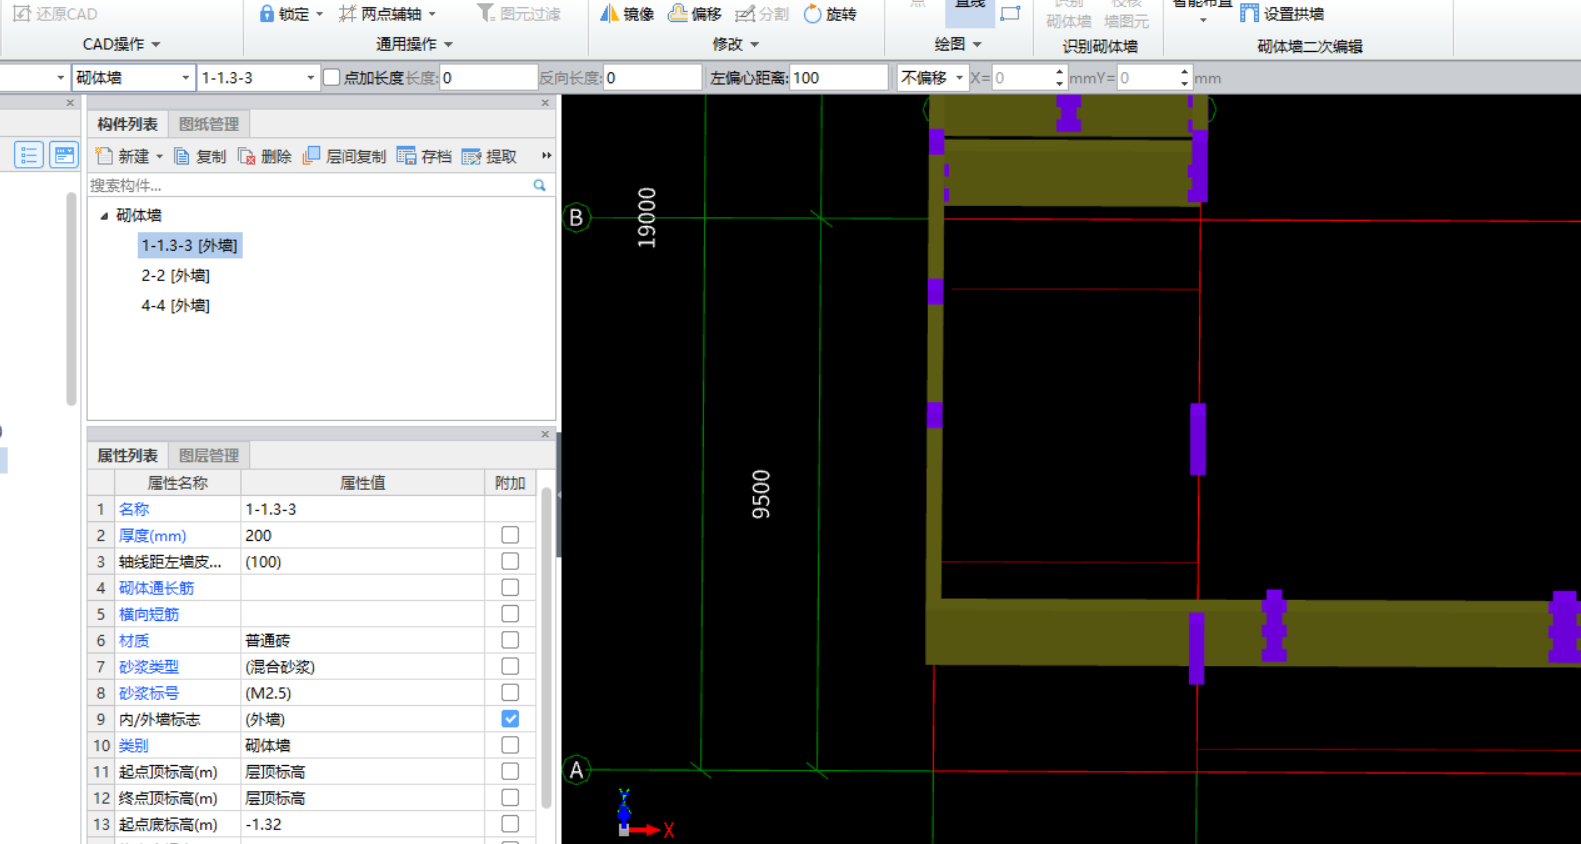
Task: Click the 存档 archive icon
Action: coord(406,156)
